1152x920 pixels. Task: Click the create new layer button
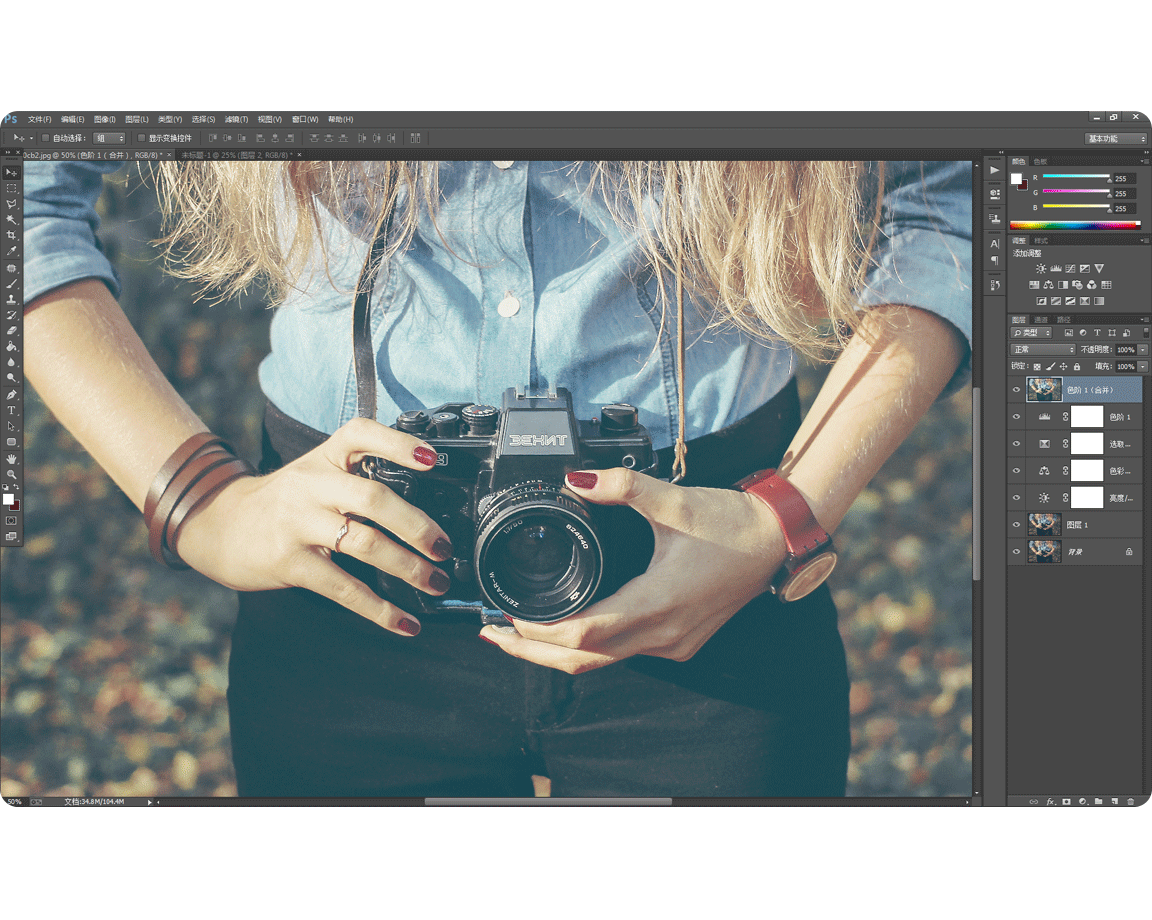1115,802
